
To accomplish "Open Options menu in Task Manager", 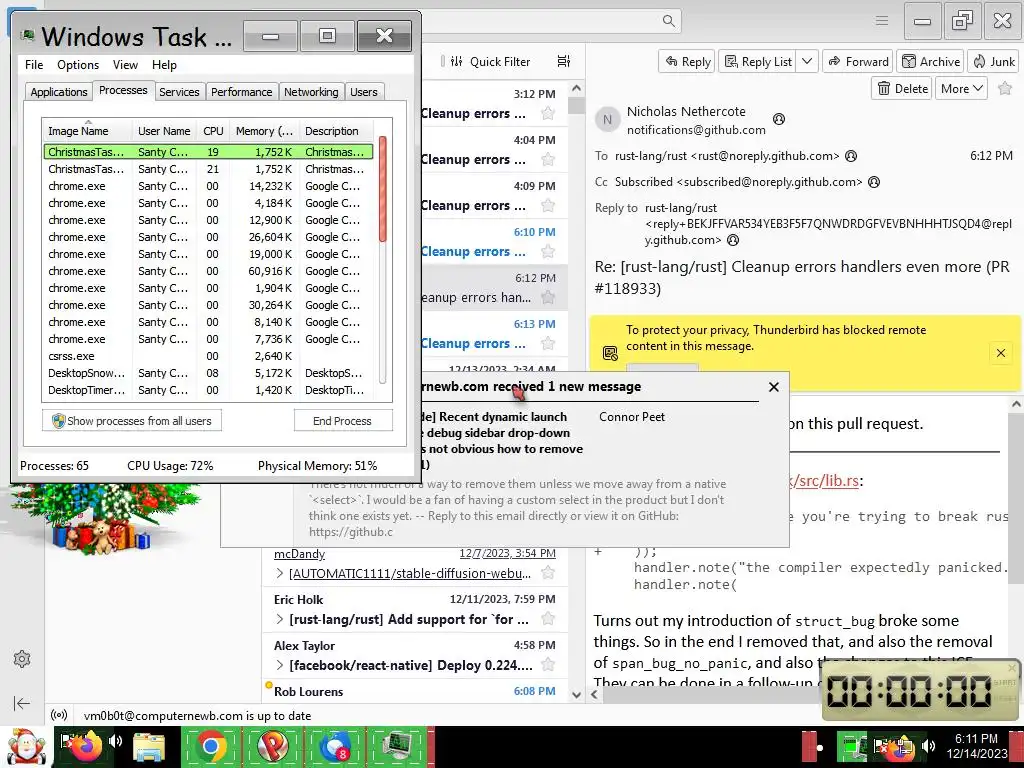I will [78, 65].
